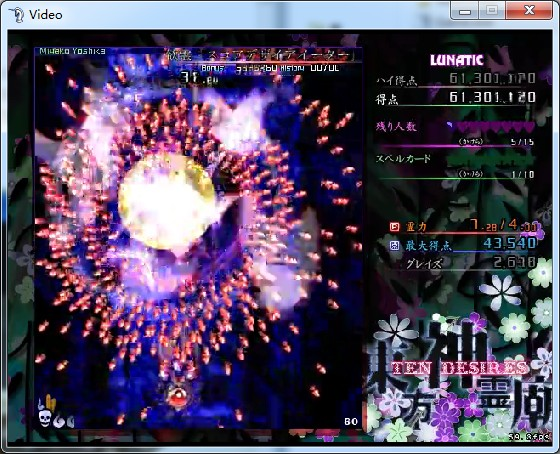Click the spell card name banner
The width and height of the screenshot is (560, 454).
pos(260,55)
